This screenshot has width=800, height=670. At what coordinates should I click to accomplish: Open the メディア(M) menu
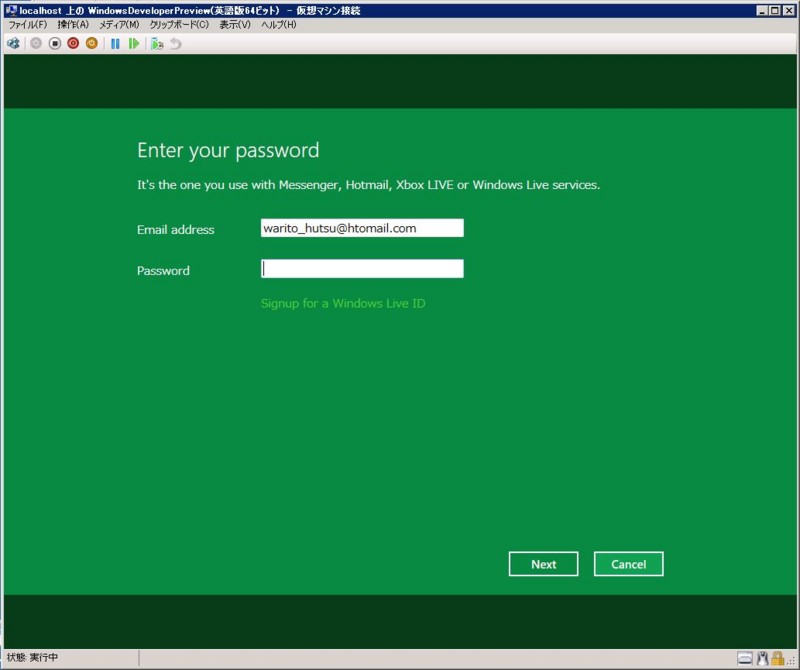119,24
